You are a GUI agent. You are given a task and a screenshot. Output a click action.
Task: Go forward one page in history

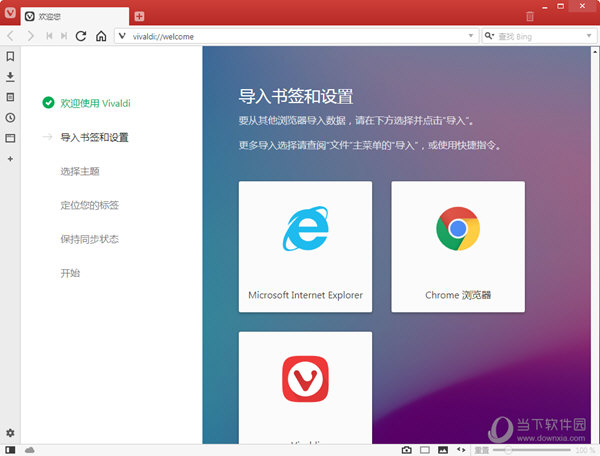tap(31, 36)
